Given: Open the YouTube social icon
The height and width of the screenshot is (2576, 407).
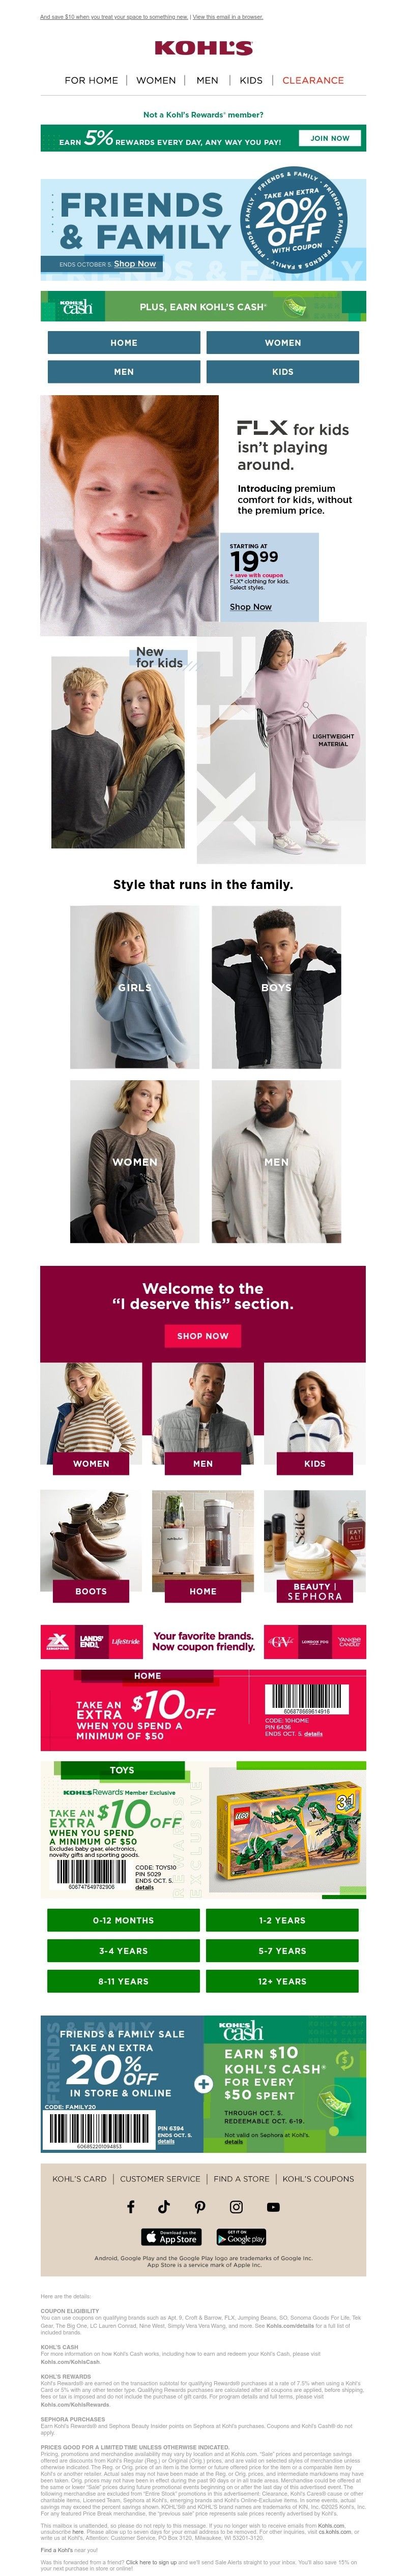Looking at the screenshot, I should (273, 2207).
